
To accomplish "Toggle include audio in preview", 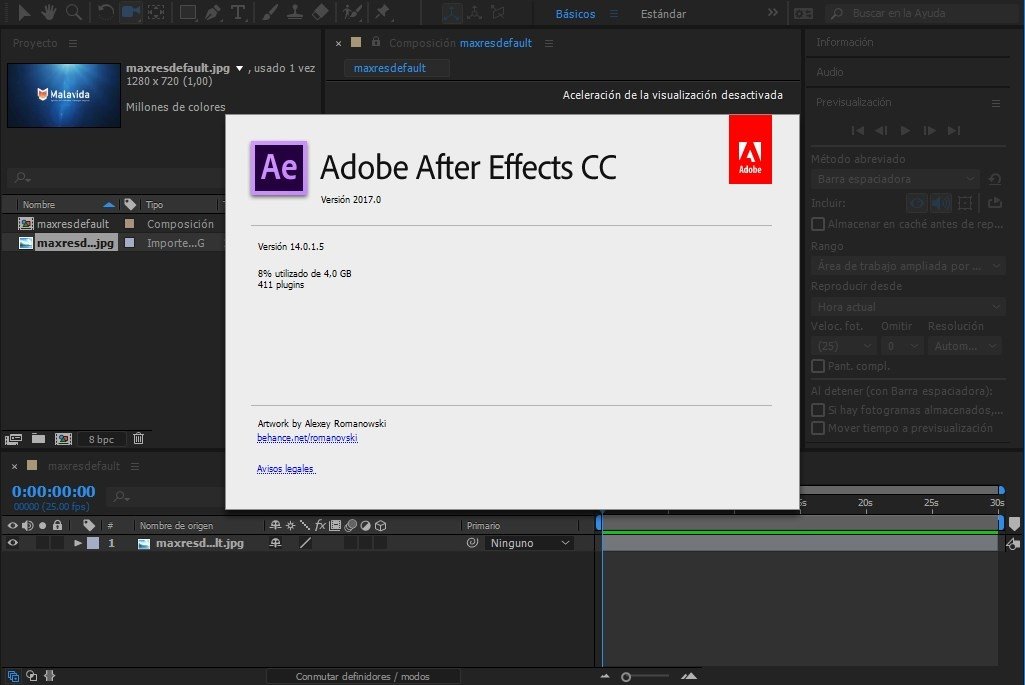I will pos(941,203).
